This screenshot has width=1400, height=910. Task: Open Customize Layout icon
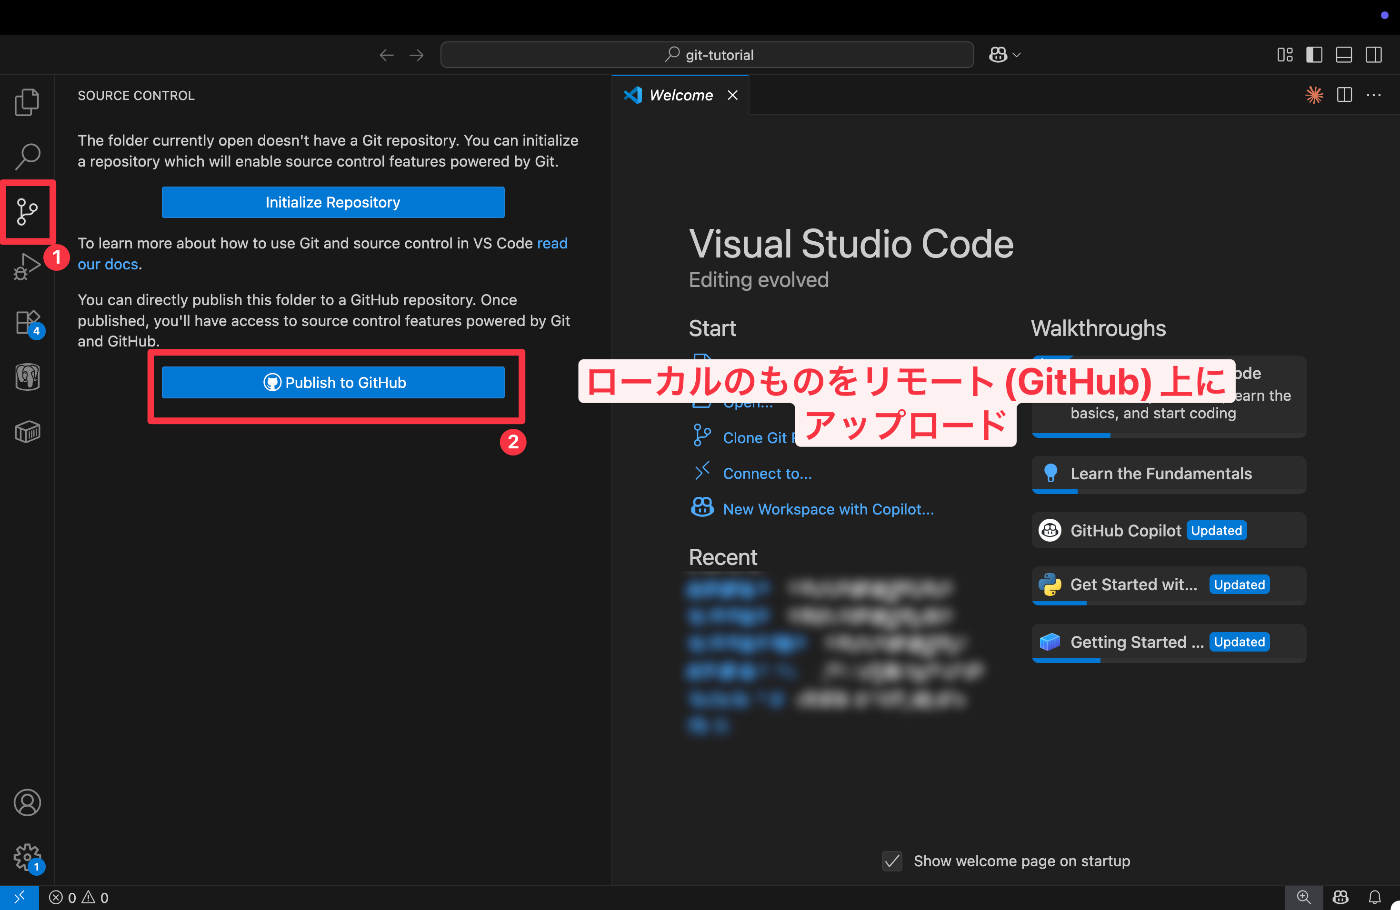click(1285, 55)
